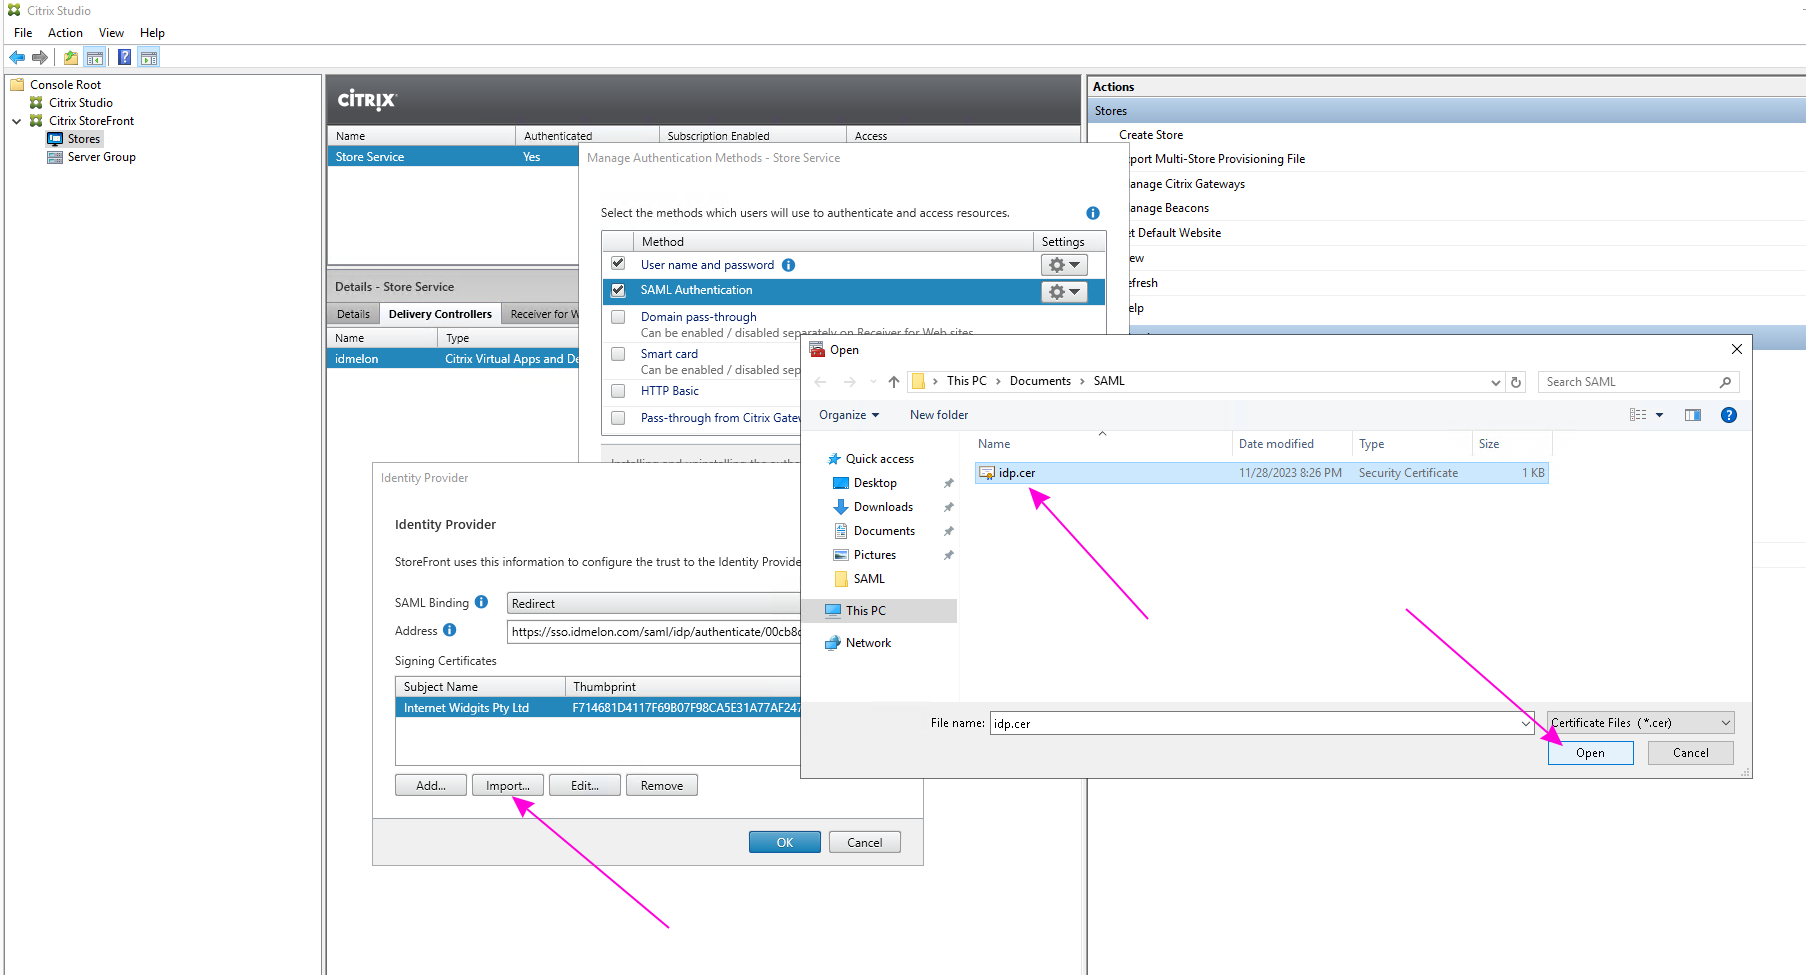Click the MMC toolbar Forward arrow
Viewport: 1806px width, 975px height.
pyautogui.click(x=40, y=57)
